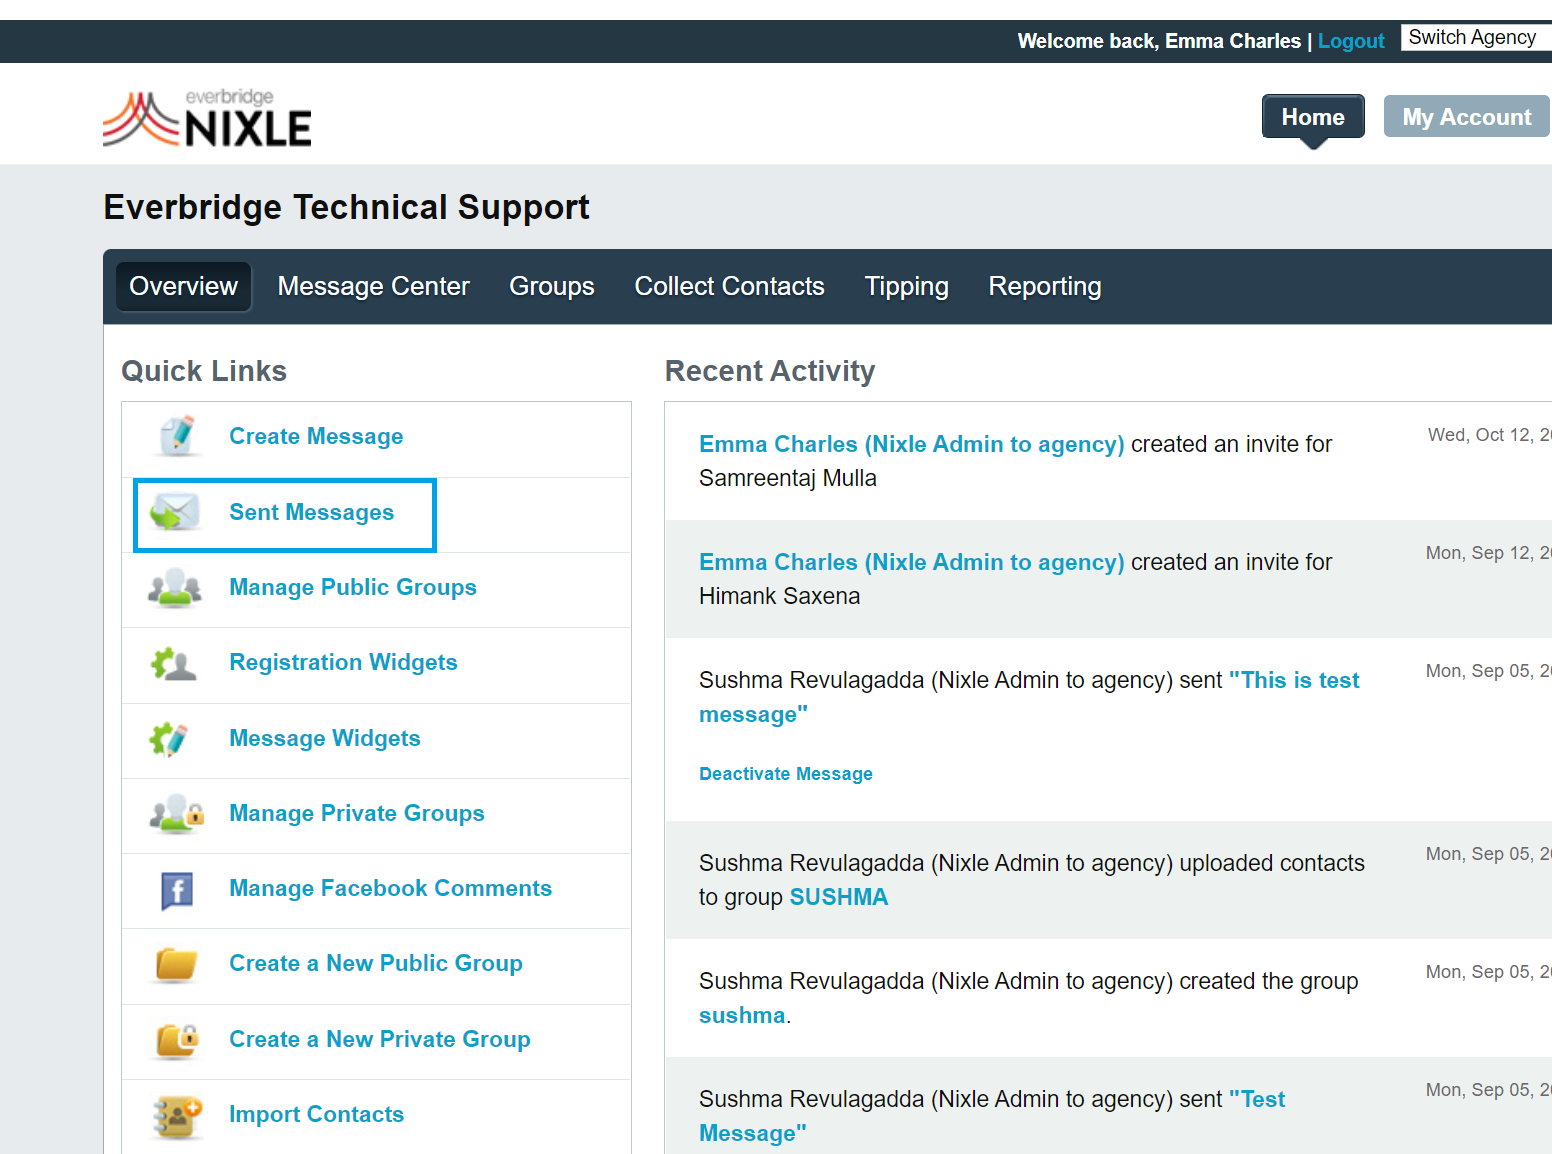Screen dimensions: 1552x1154
Task: Click the Import Contacts address book icon
Action: pos(177,1116)
